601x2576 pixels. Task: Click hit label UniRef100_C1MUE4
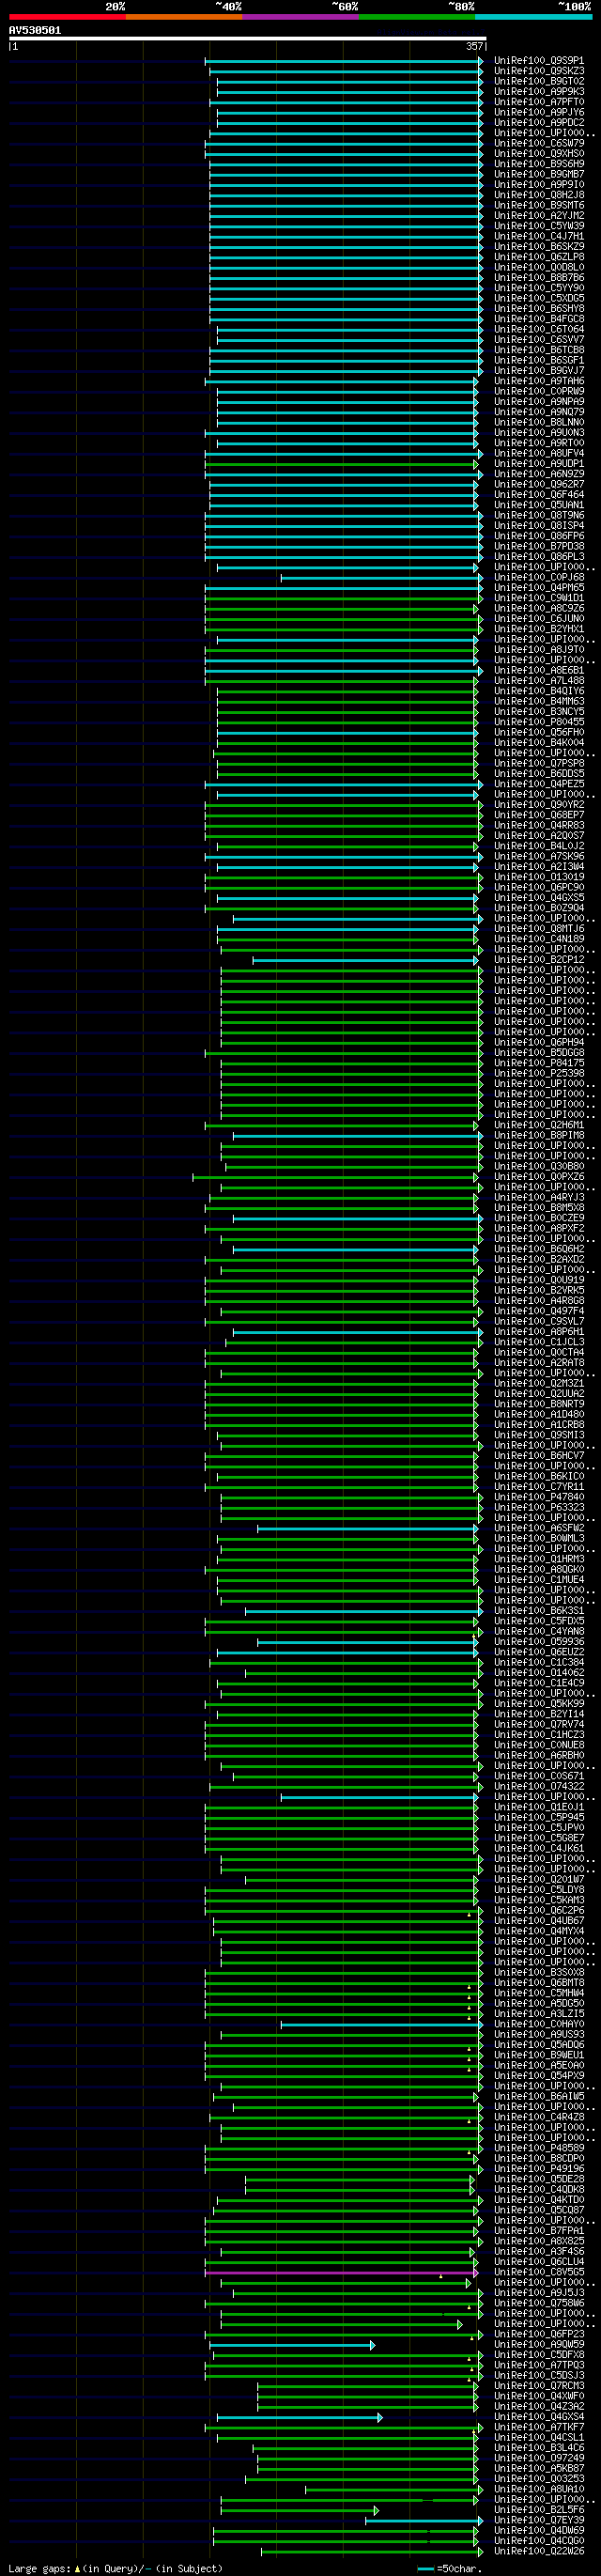pos(539,1580)
